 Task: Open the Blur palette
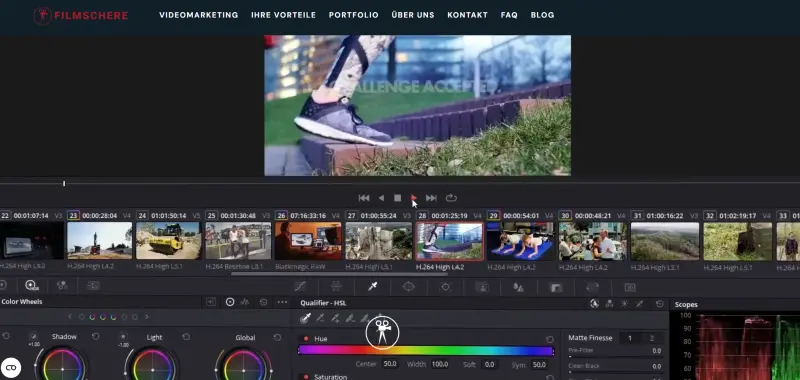point(518,287)
